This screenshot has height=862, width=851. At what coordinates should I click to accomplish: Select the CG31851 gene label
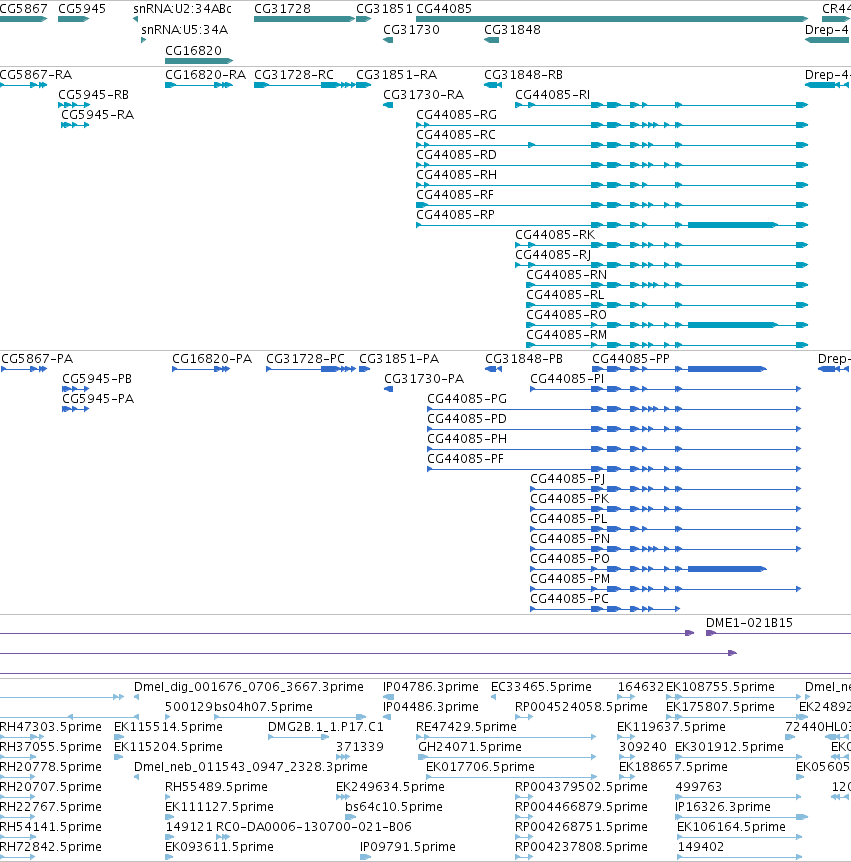(x=384, y=9)
